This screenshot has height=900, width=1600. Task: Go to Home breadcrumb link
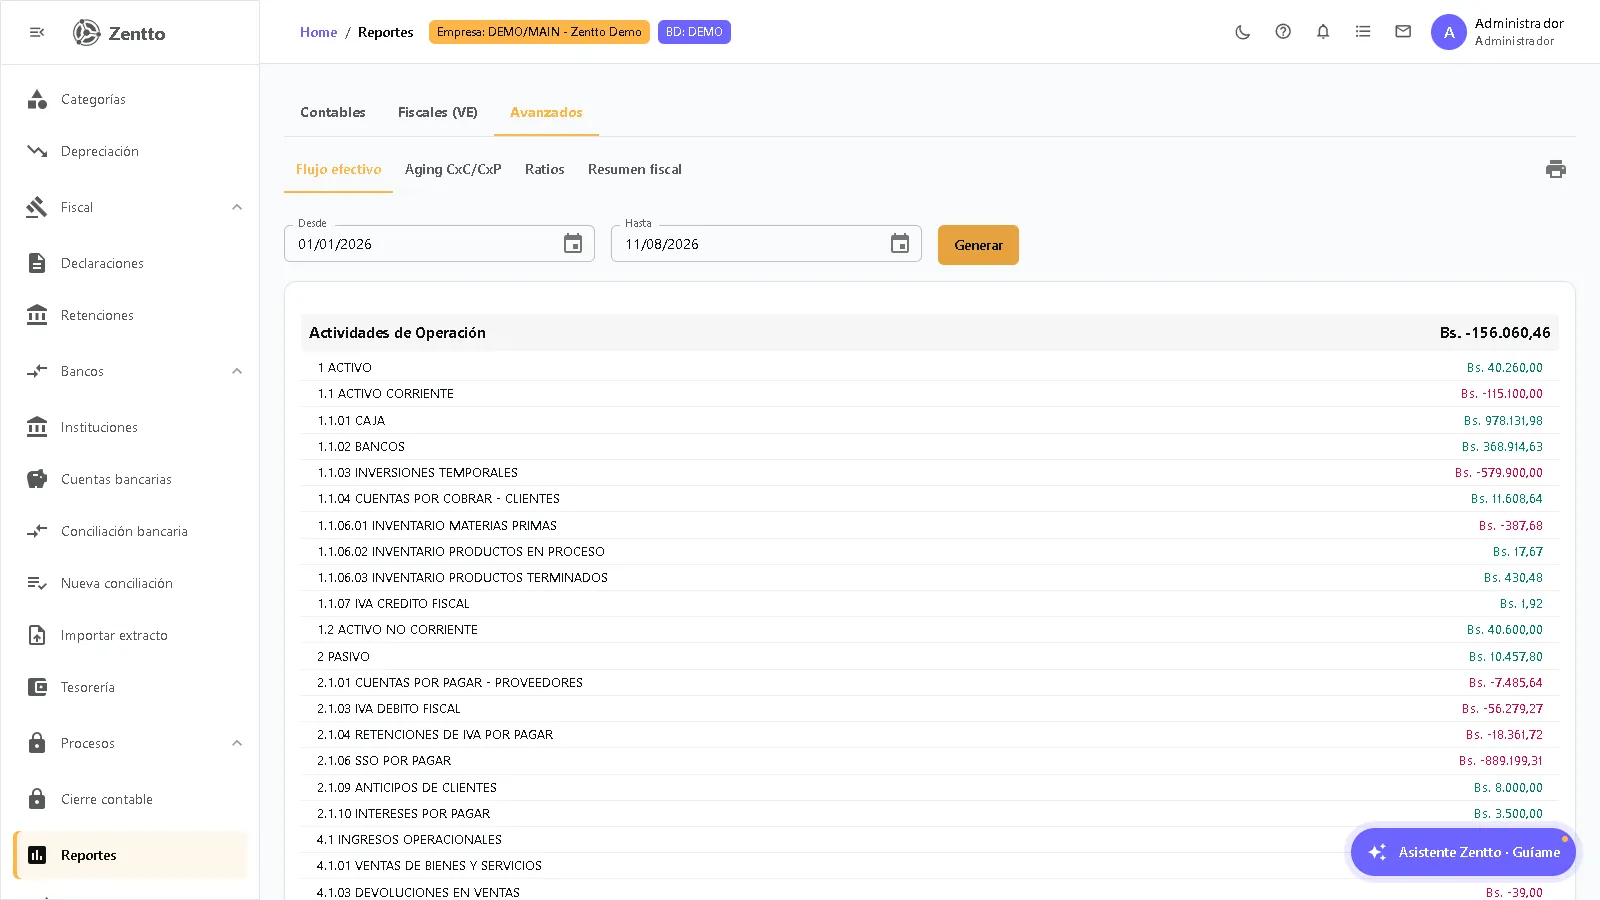pos(318,32)
